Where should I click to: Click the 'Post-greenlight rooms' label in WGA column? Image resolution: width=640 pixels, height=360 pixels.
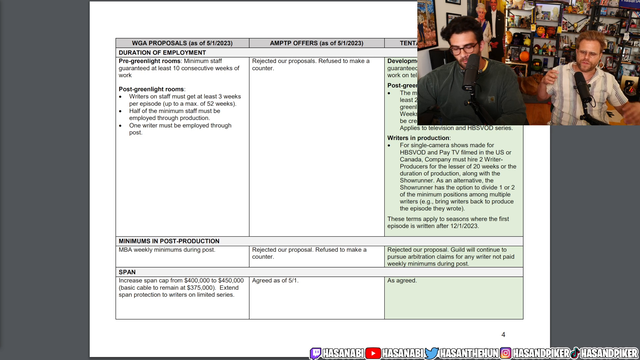(151, 89)
